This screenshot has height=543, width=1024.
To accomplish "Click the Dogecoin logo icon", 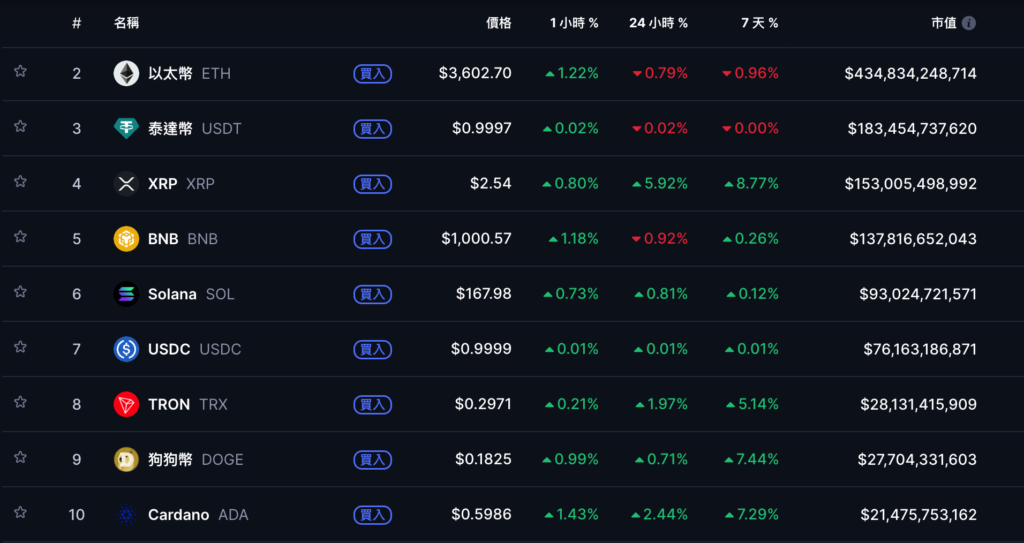I will click(126, 459).
